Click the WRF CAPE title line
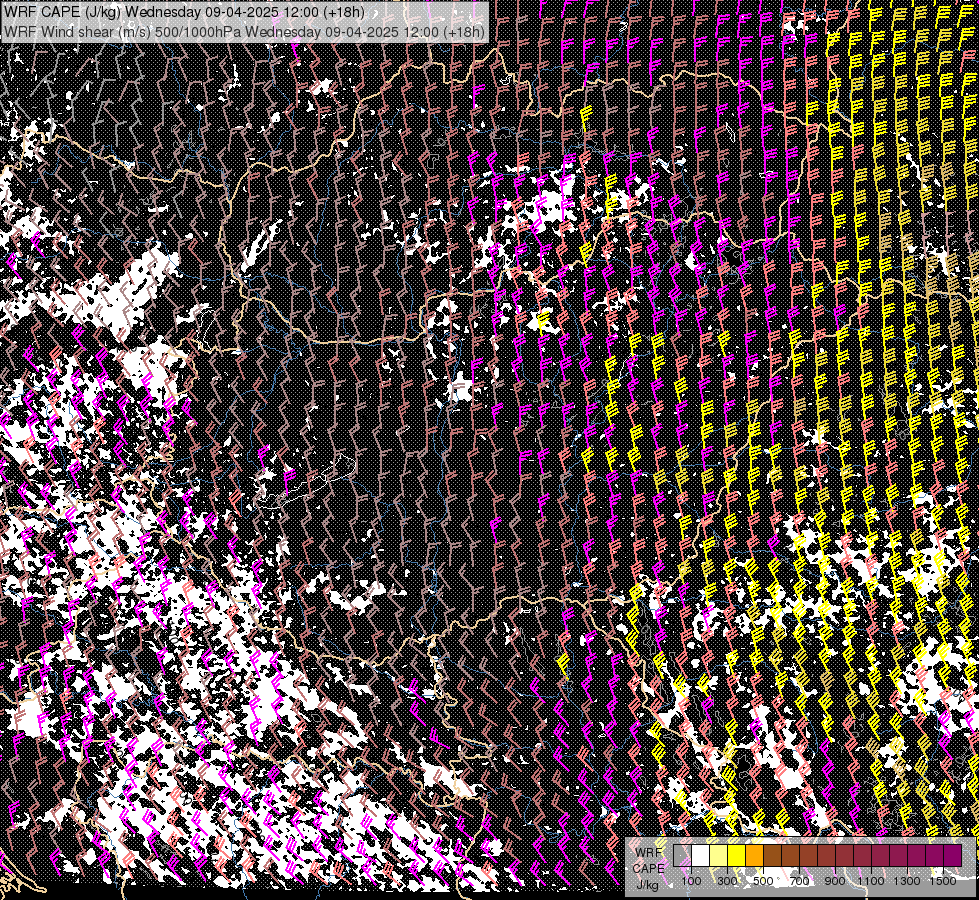Screen dimensions: 979x900 click(184, 12)
